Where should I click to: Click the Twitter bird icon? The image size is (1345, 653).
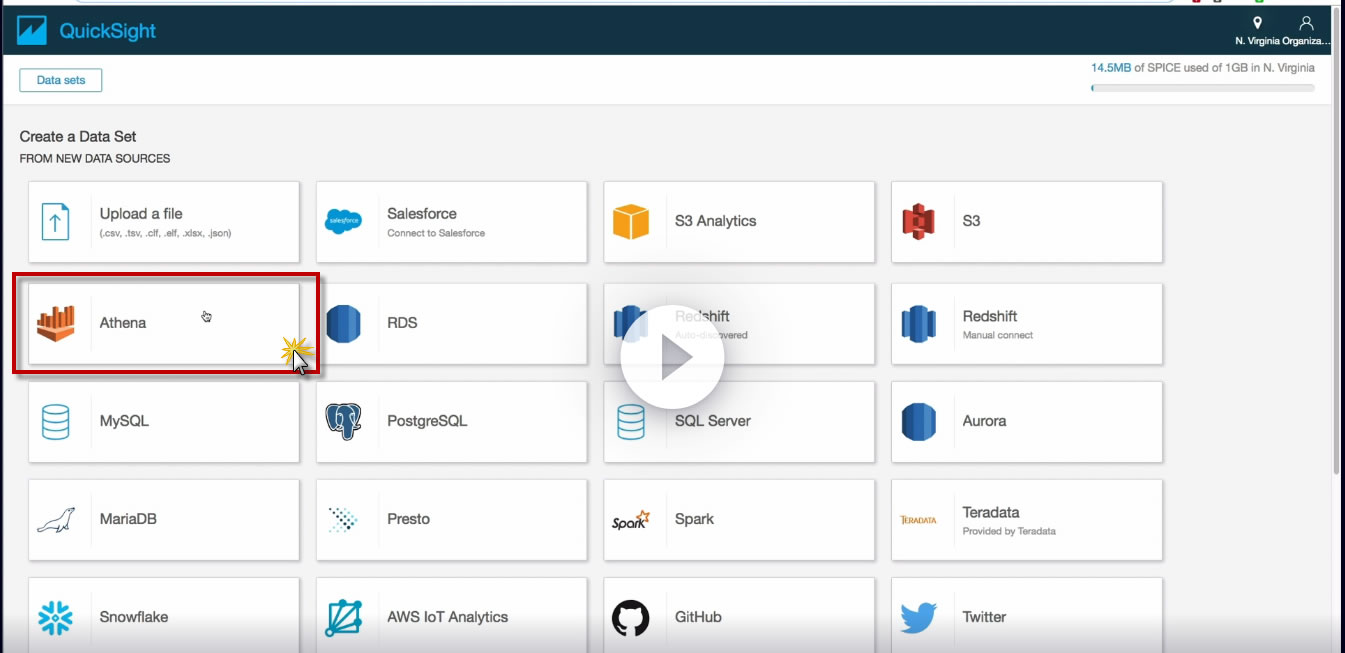click(918, 617)
